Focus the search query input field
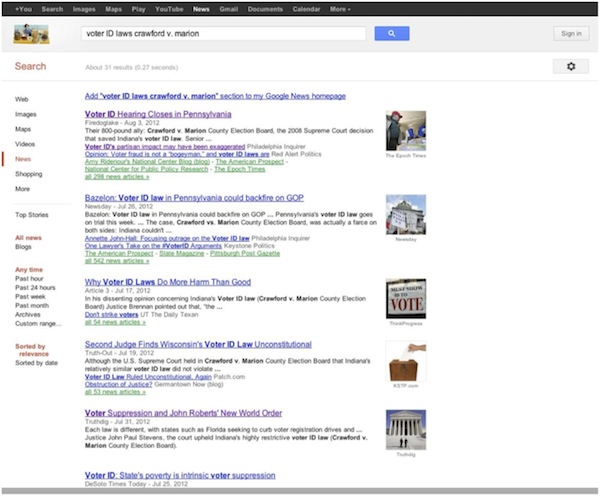600x496 pixels. 223,34
